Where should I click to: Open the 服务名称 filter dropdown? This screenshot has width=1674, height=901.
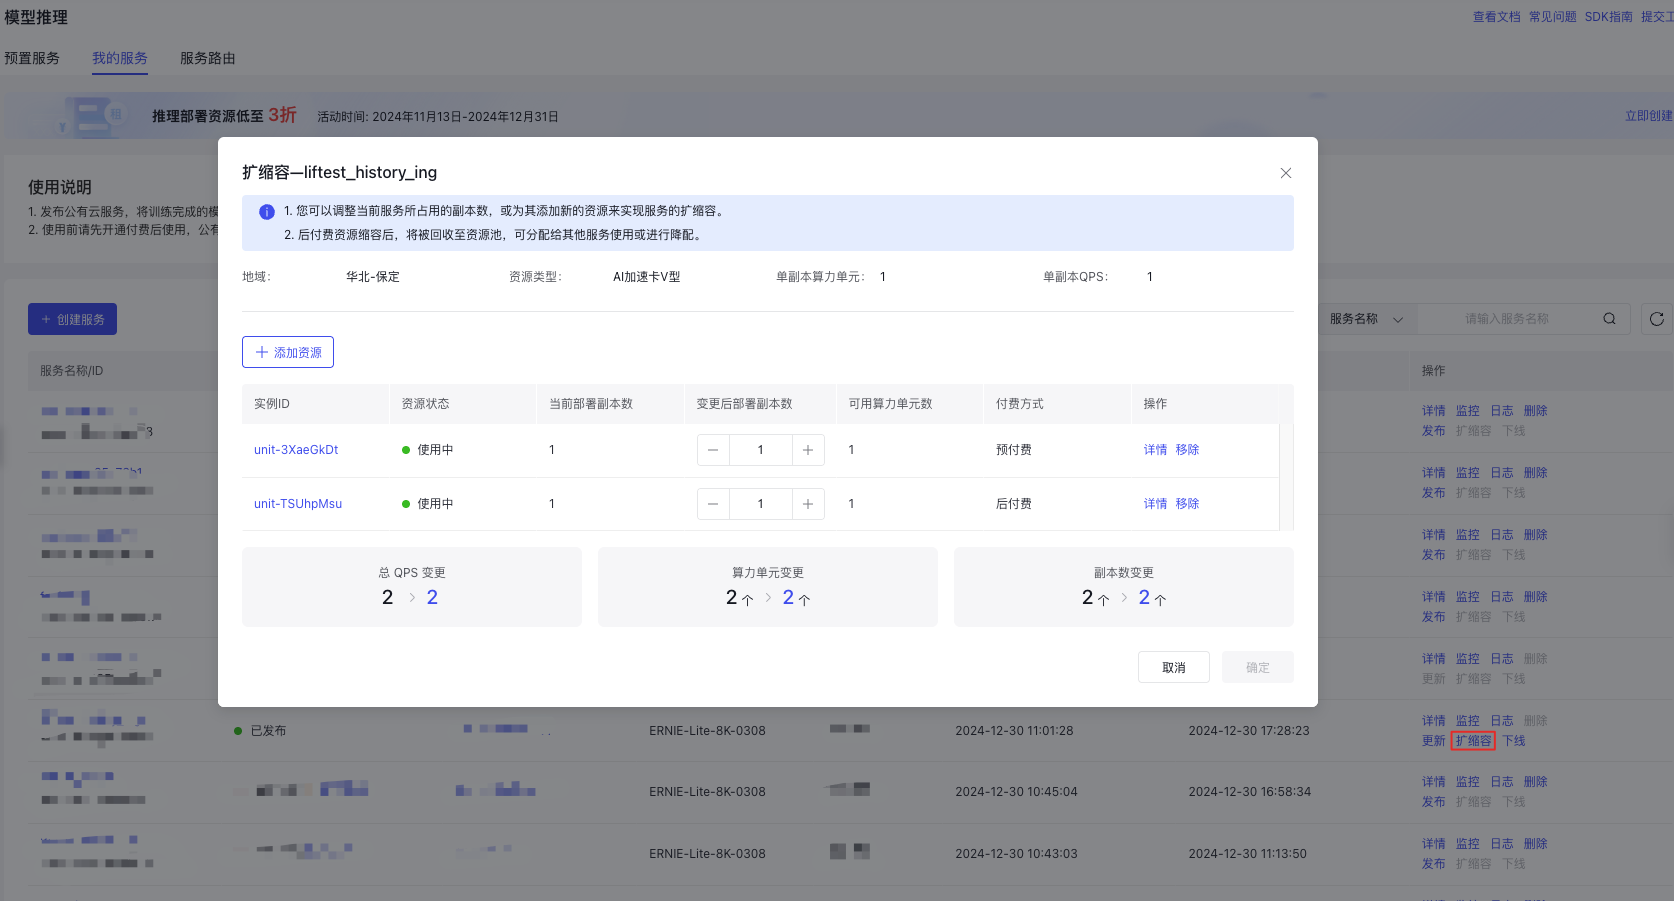tap(1367, 319)
